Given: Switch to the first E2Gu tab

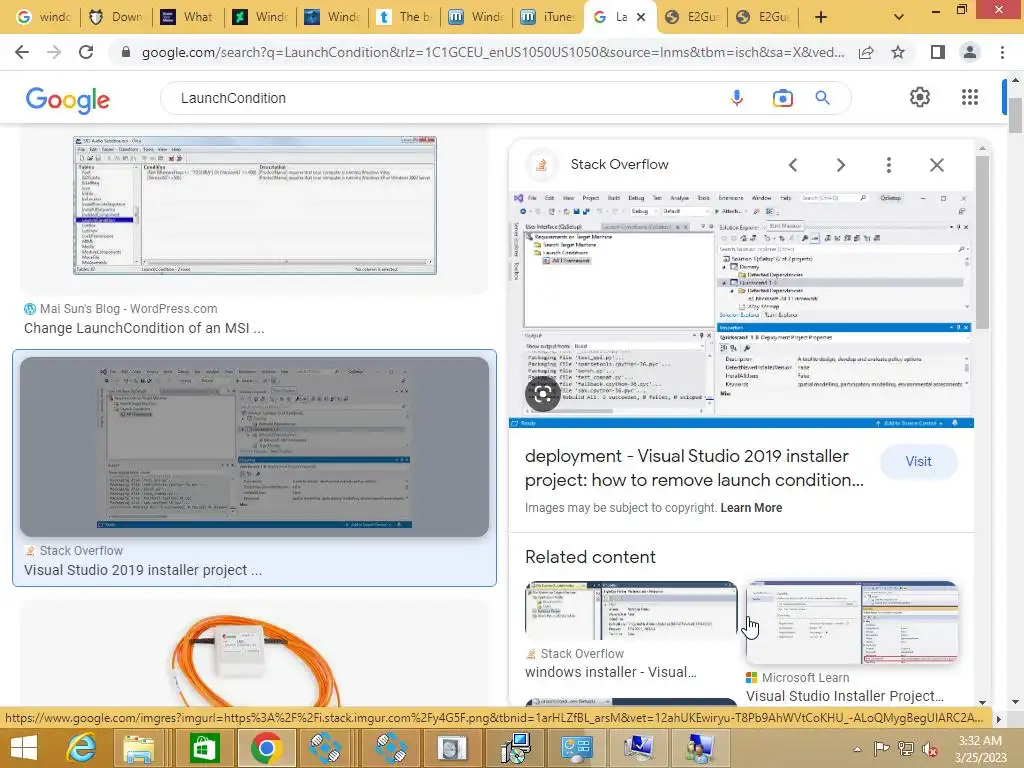Looking at the screenshot, I should coord(692,17).
